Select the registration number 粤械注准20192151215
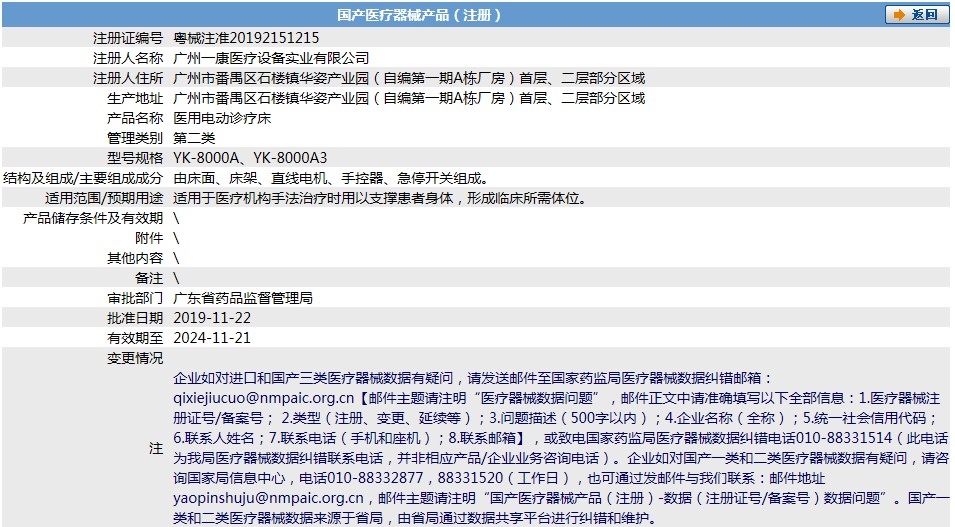The image size is (955, 527). coord(246,38)
